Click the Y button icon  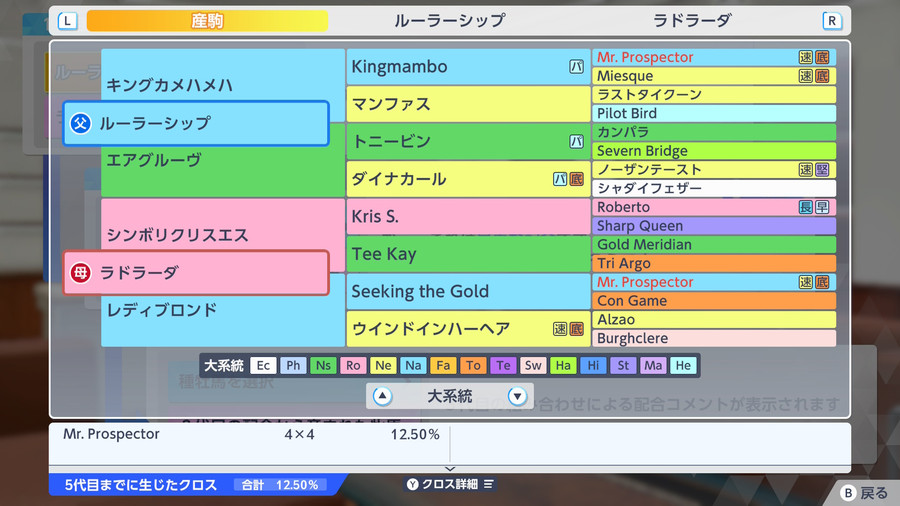tap(412, 484)
